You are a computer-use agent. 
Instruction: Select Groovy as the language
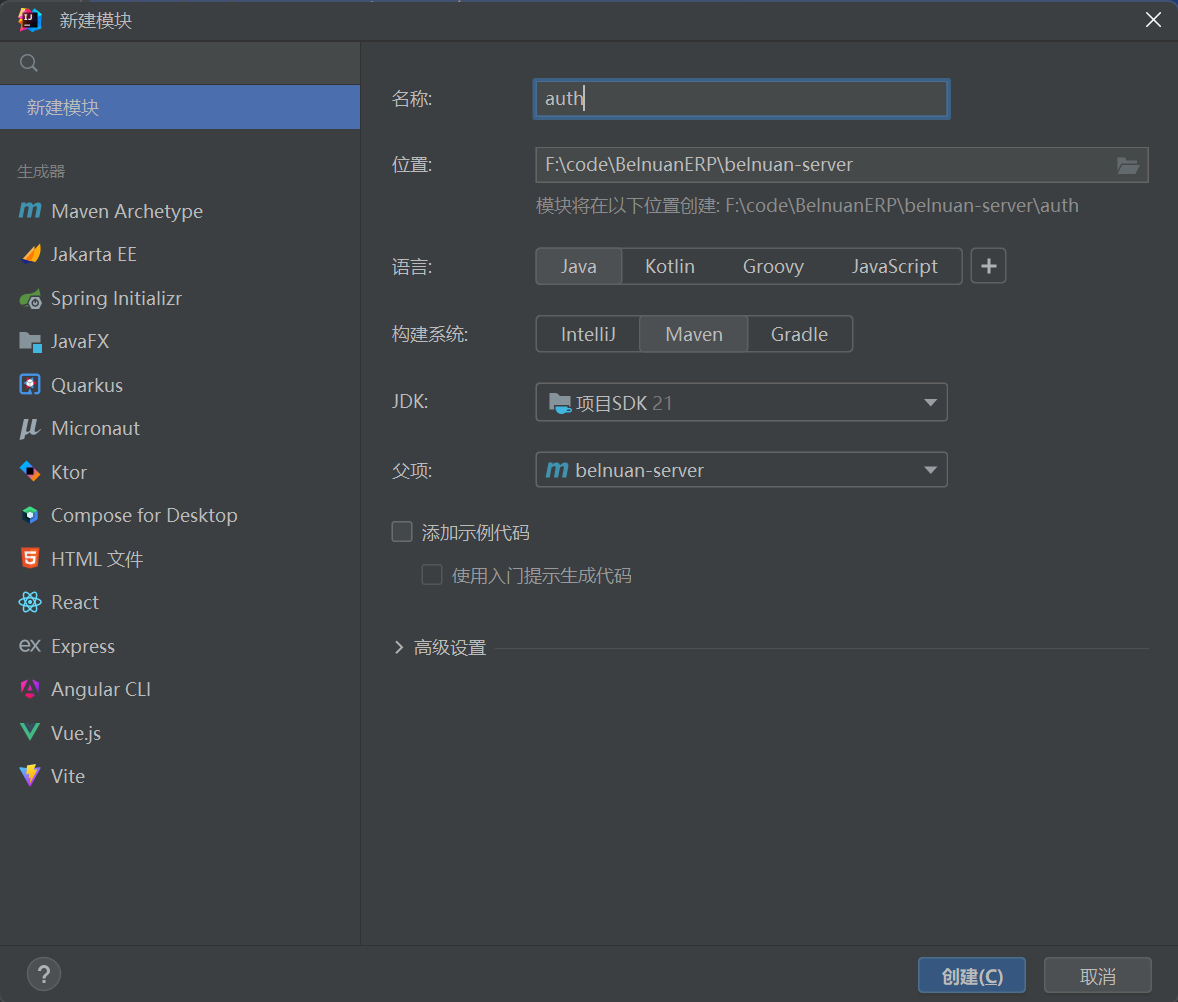pos(773,267)
